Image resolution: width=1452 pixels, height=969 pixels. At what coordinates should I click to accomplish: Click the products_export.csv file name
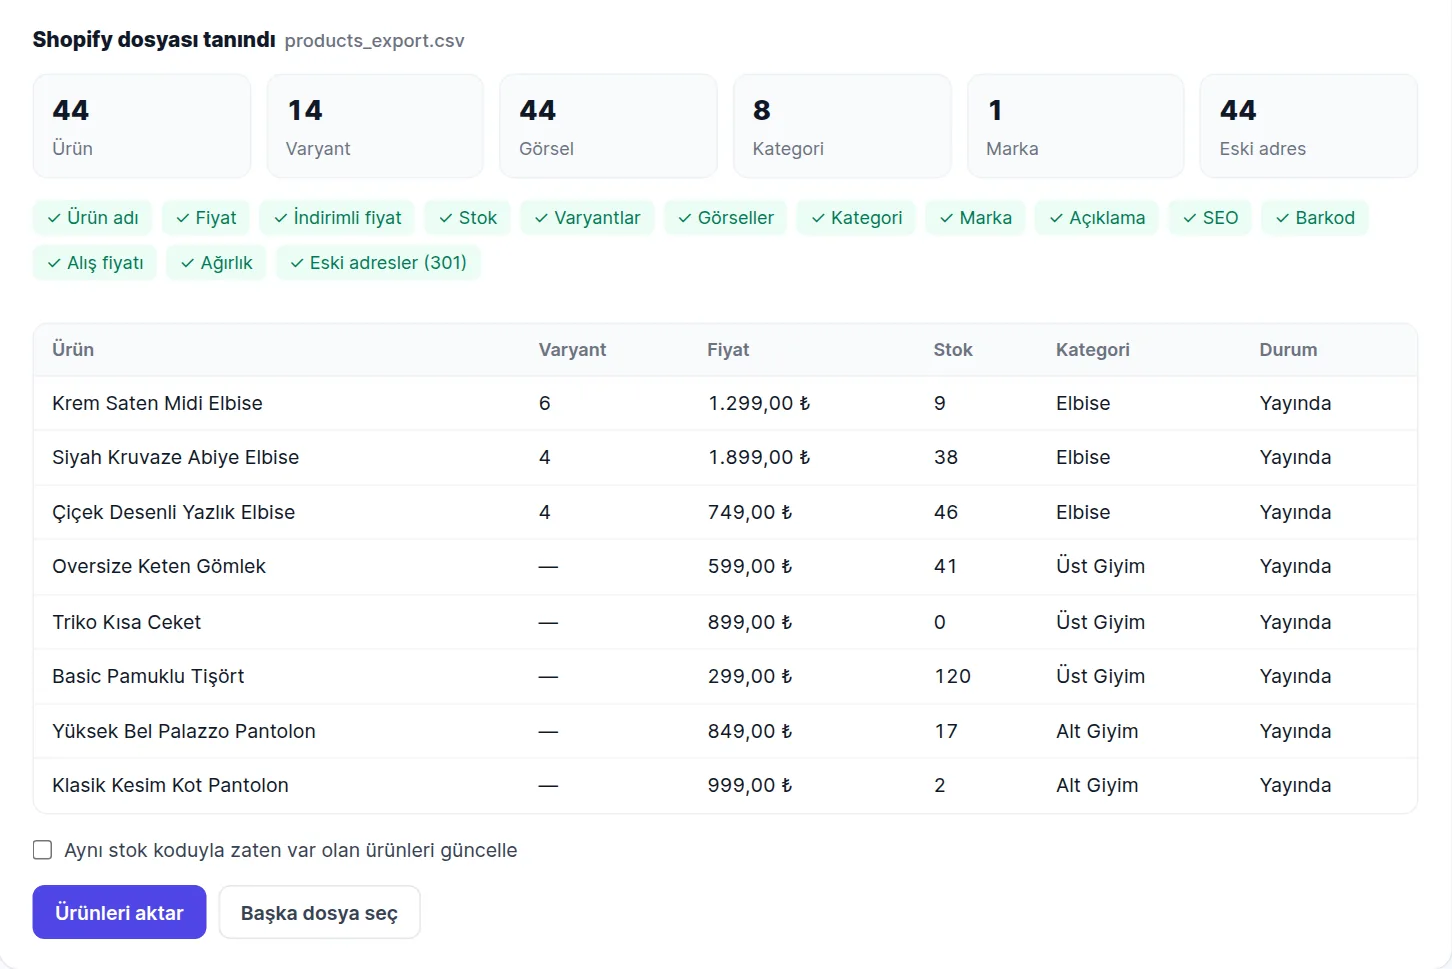pos(375,41)
